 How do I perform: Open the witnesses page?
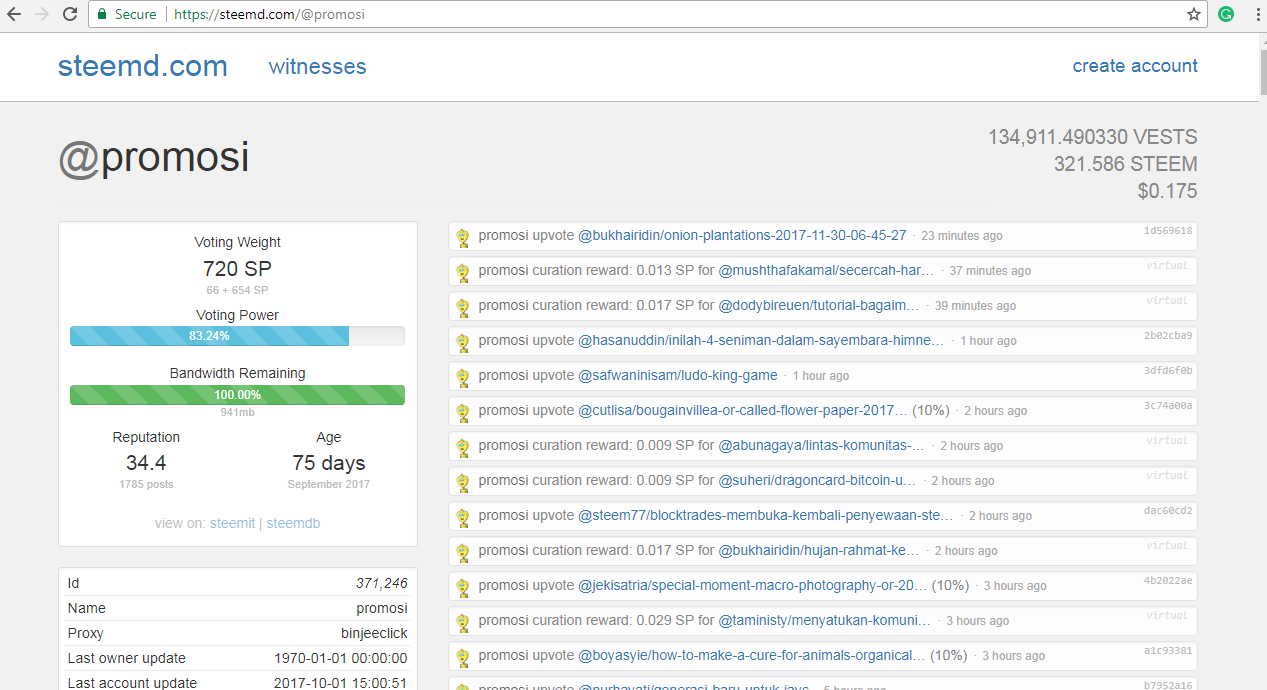pyautogui.click(x=317, y=67)
